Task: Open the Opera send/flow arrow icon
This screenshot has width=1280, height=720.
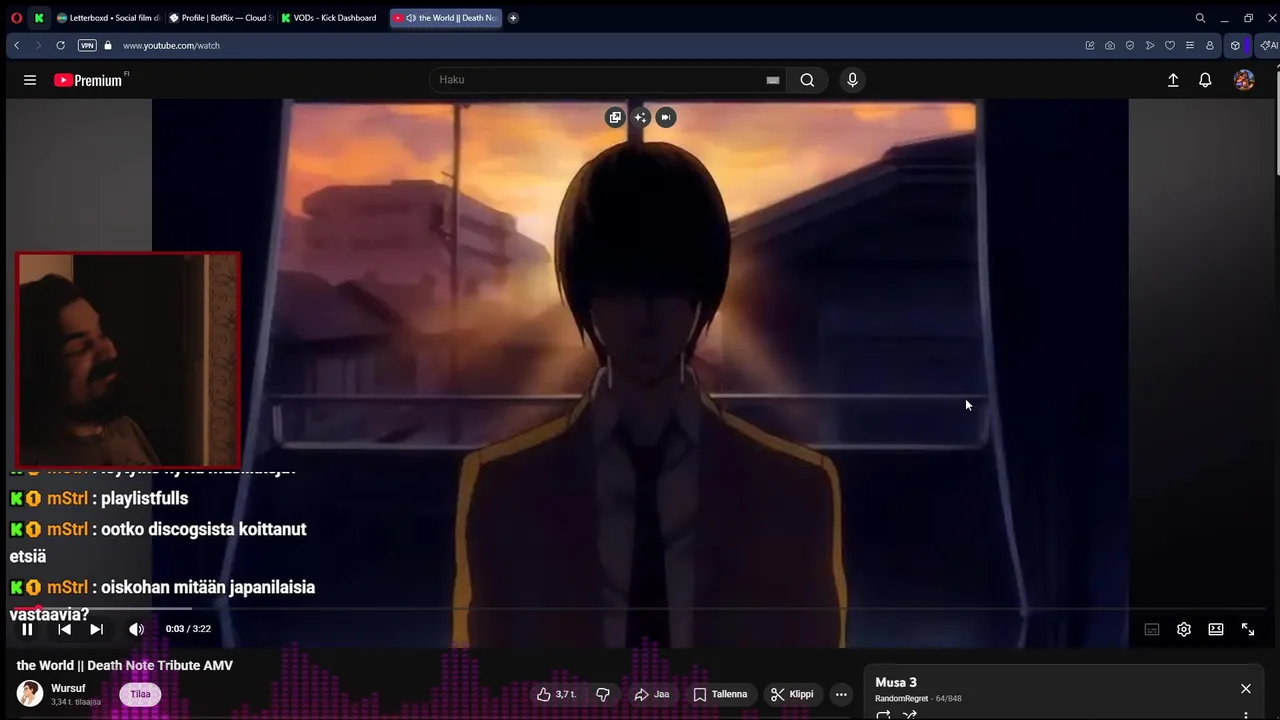Action: pyautogui.click(x=1150, y=45)
